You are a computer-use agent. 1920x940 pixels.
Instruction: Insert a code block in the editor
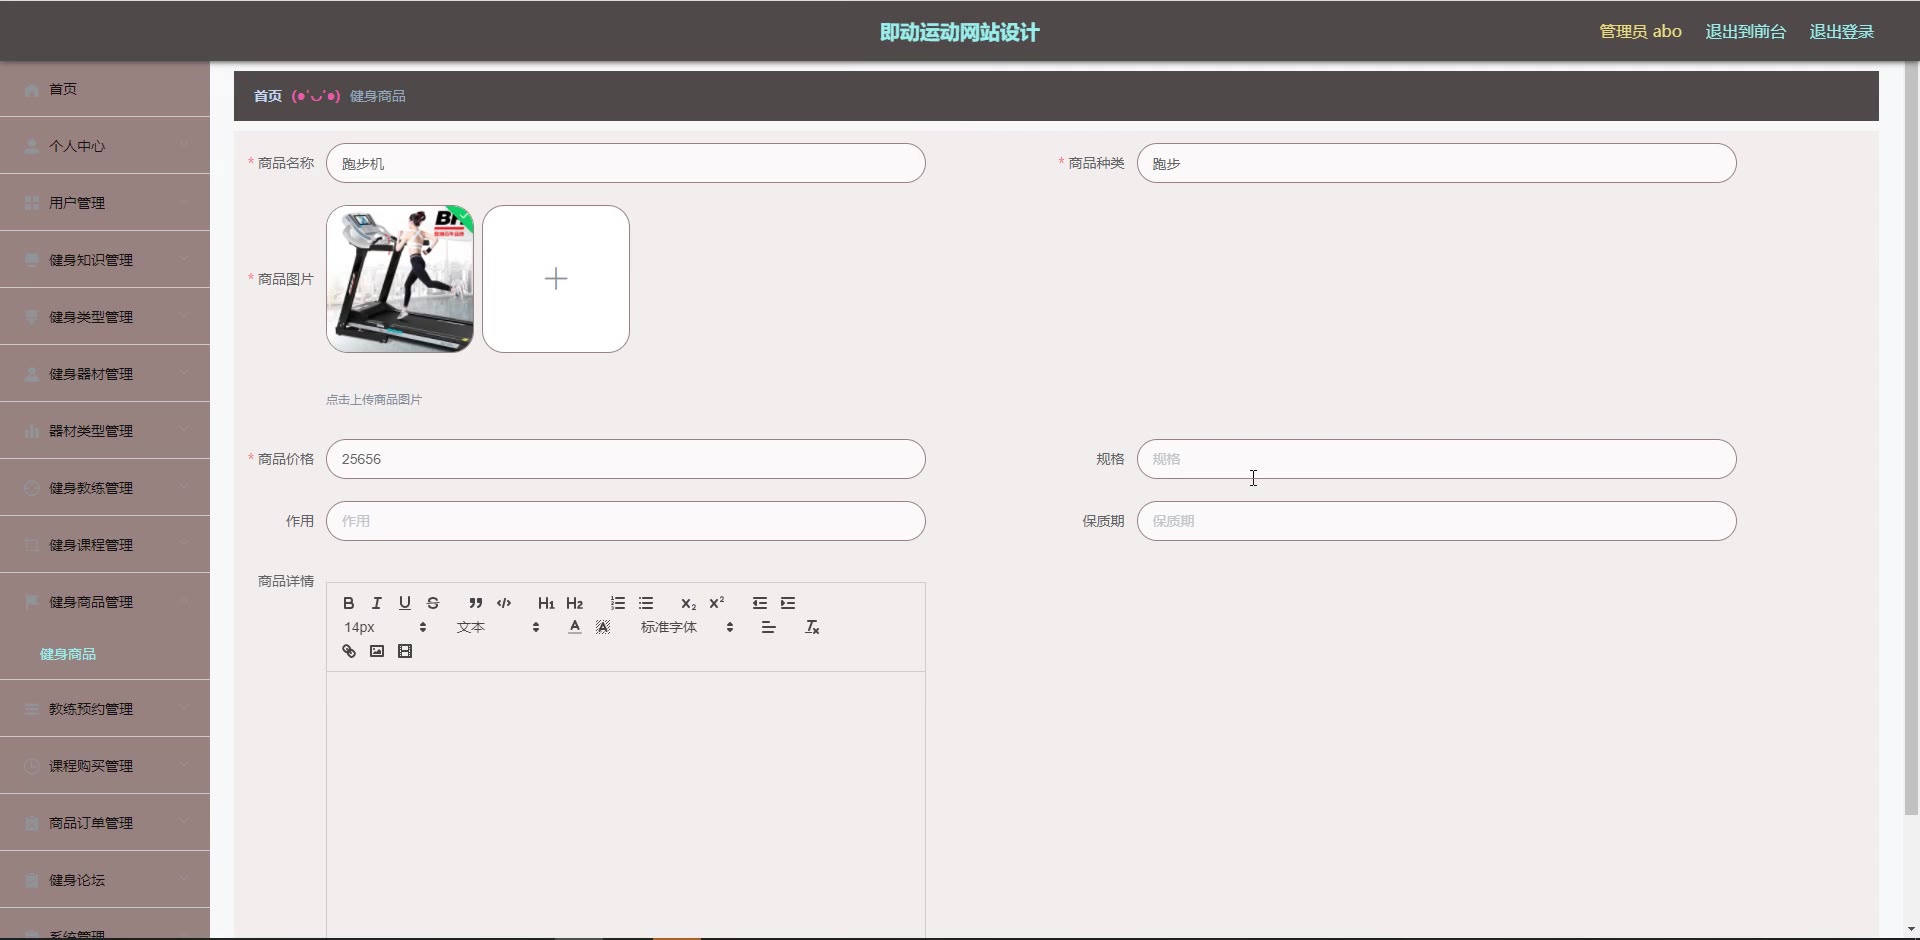[x=503, y=603]
